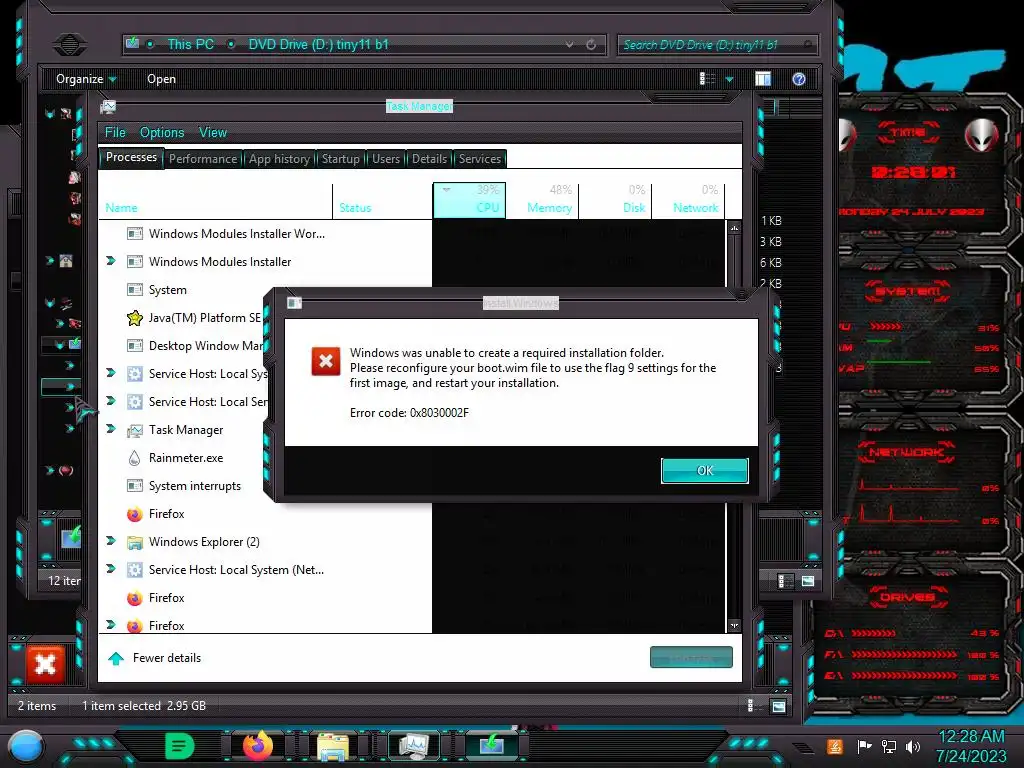Screen dimensions: 1024x768
Task: Click Open in the Explorer toolbar
Action: click(161, 79)
